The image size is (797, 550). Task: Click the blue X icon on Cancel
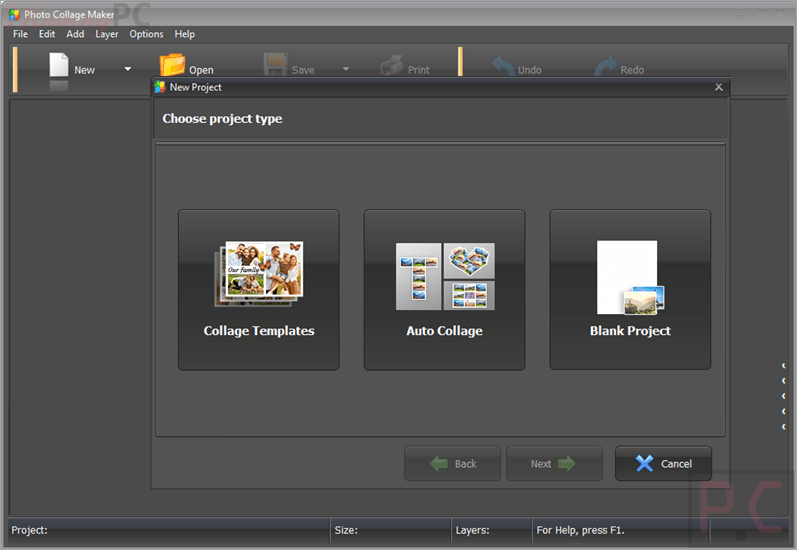pyautogui.click(x=645, y=464)
